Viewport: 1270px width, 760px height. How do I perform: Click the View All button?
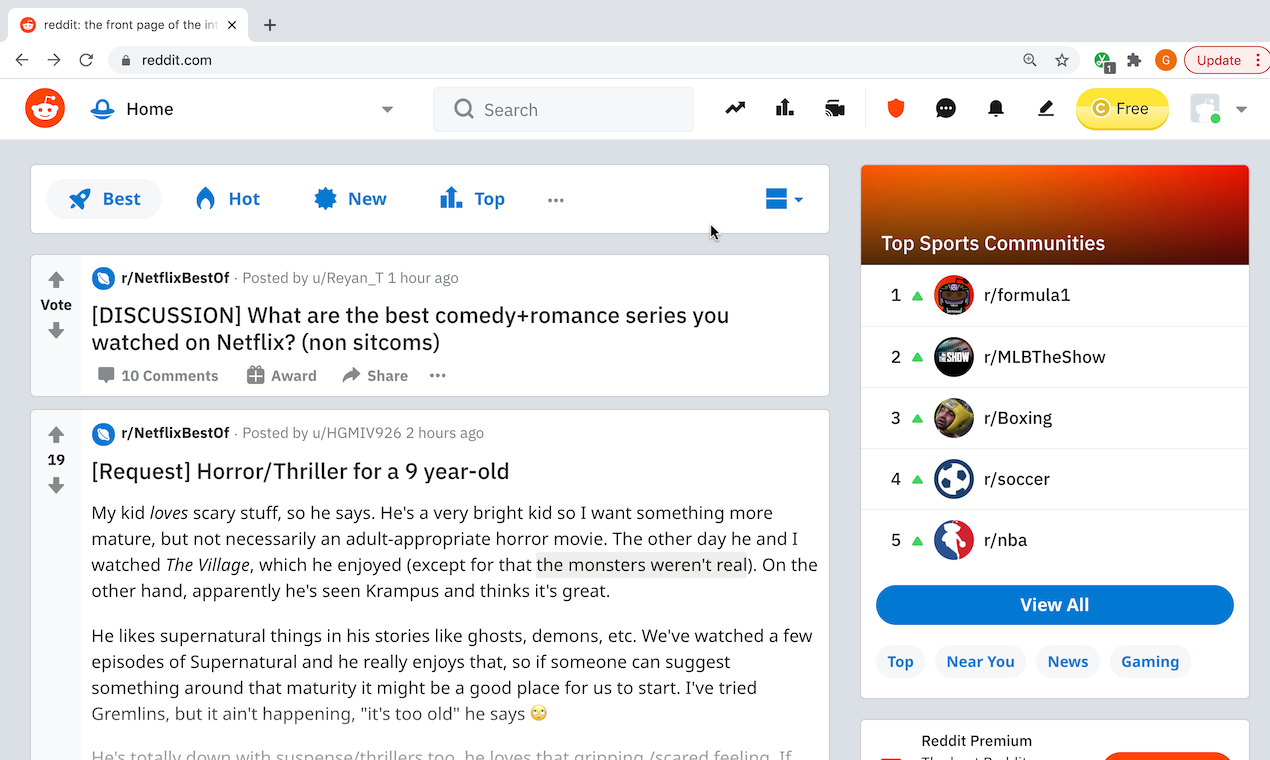click(x=1055, y=605)
